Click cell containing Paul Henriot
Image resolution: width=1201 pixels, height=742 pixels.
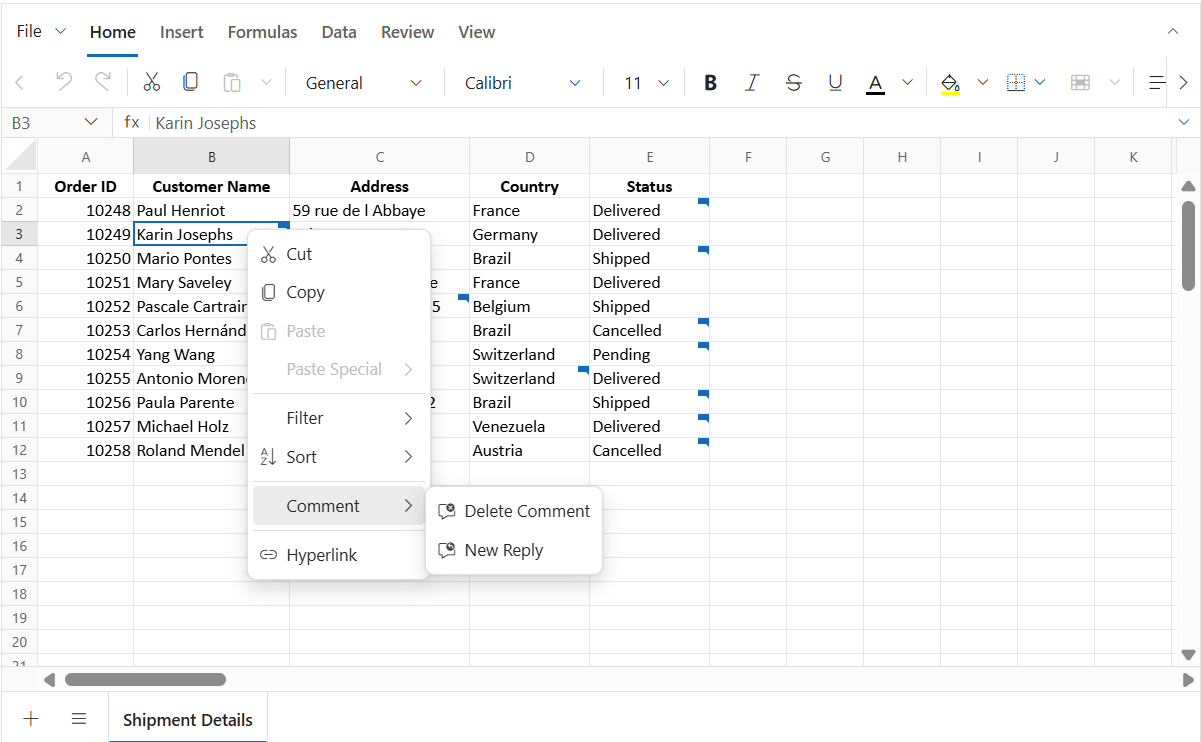211,210
